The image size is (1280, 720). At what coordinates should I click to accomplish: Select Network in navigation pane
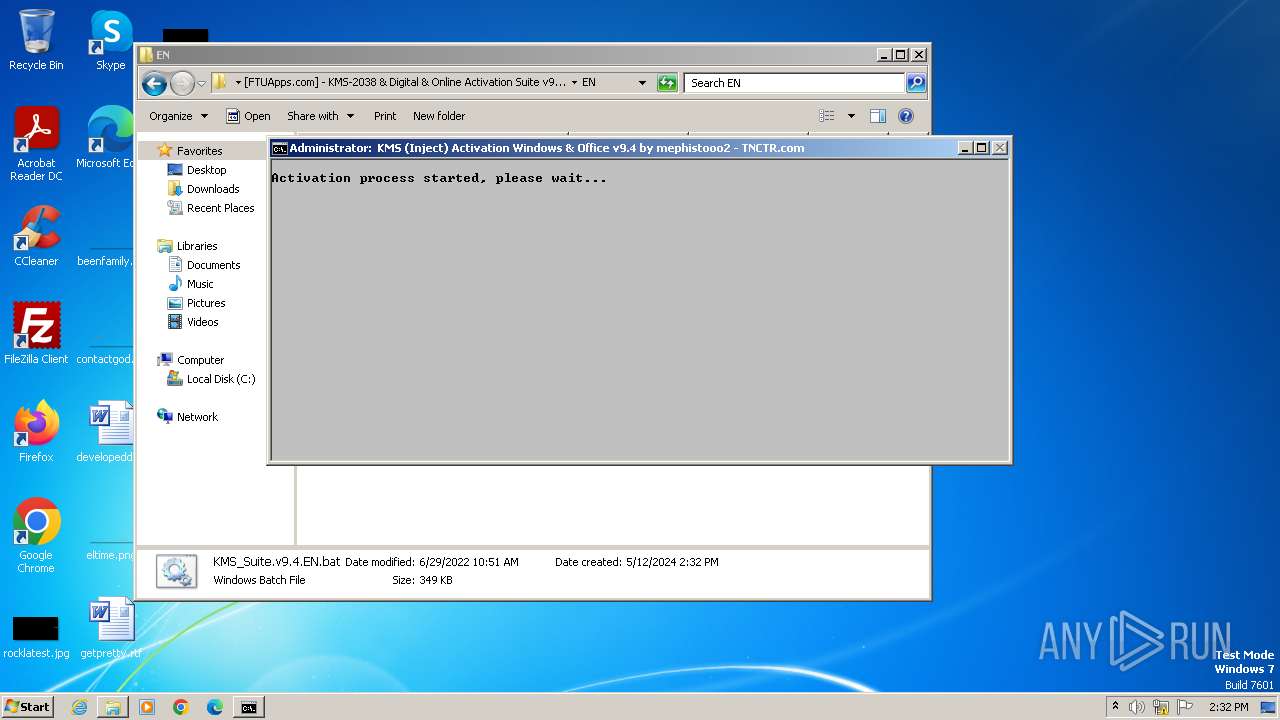click(x=197, y=417)
